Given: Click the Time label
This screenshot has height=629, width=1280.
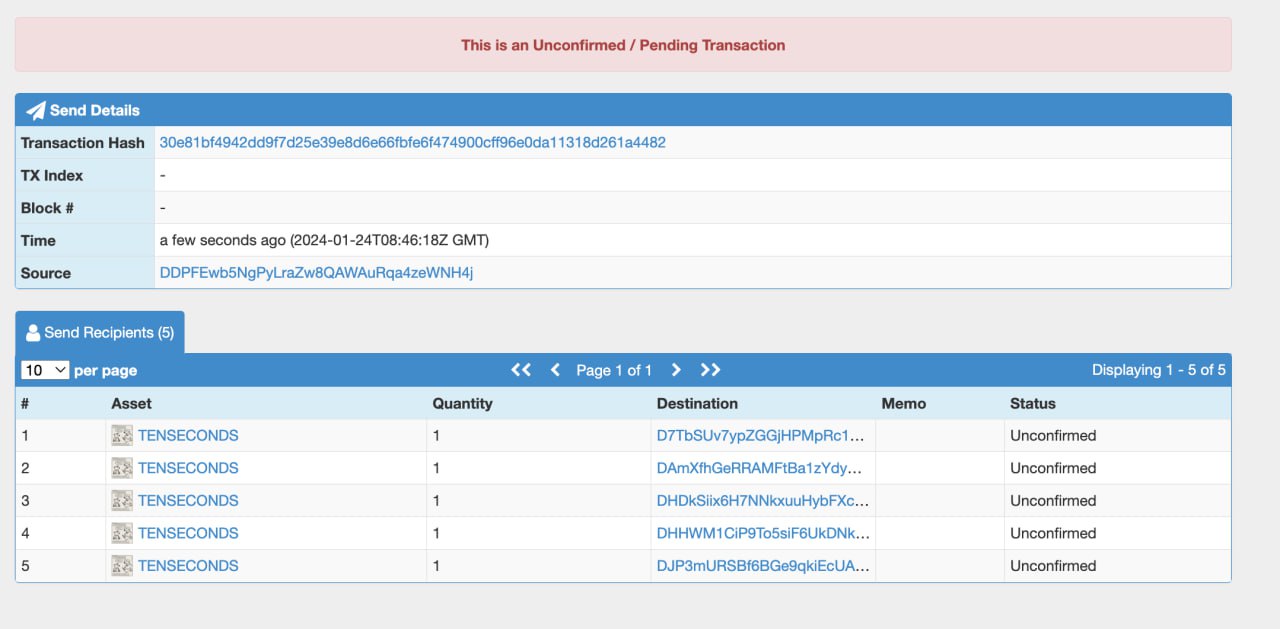Looking at the screenshot, I should pyautogui.click(x=38, y=240).
